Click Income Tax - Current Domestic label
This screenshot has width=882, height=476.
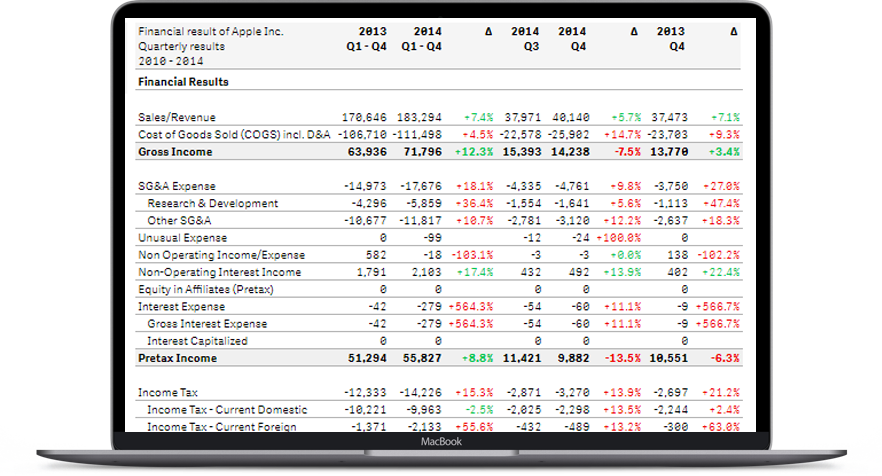(x=227, y=410)
